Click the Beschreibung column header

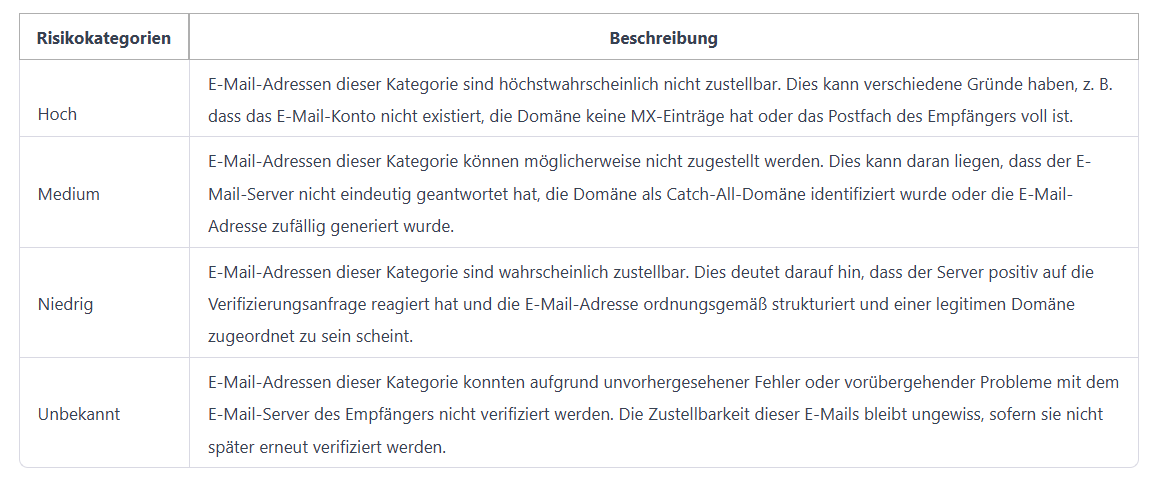pyautogui.click(x=664, y=38)
